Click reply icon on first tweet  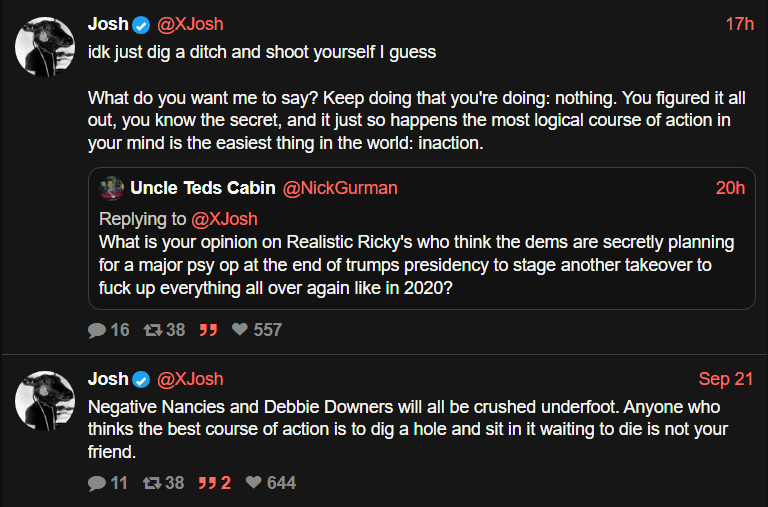[97, 329]
